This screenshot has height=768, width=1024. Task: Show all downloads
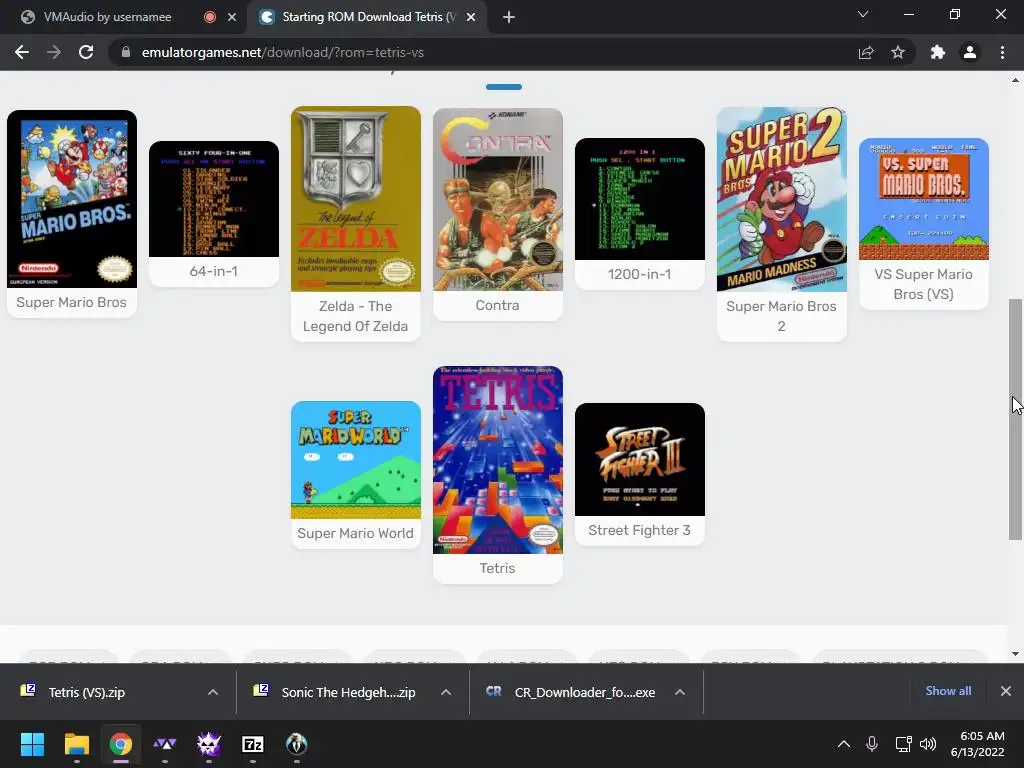click(x=948, y=691)
